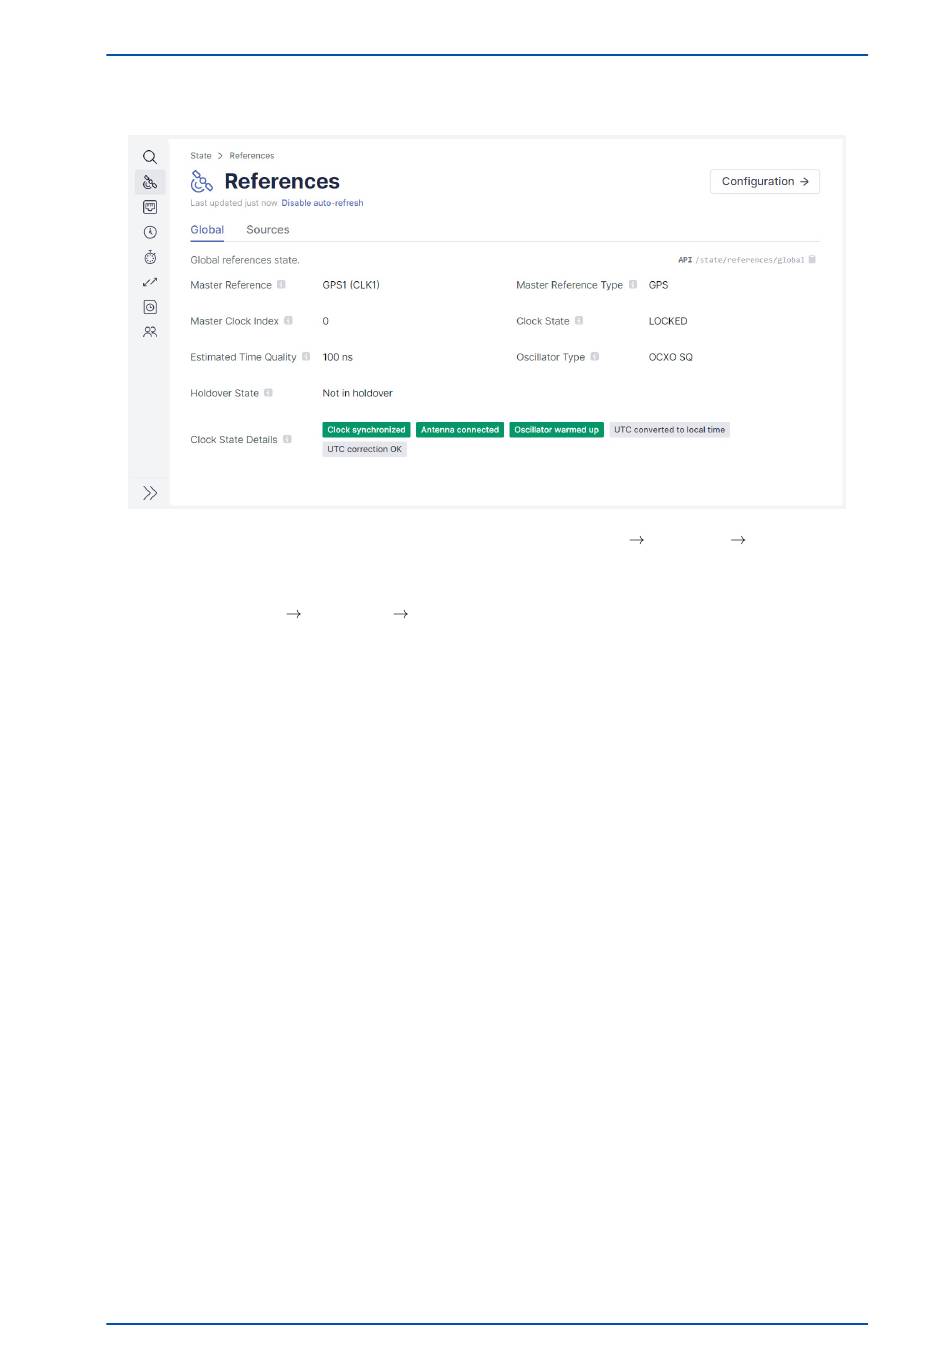
Task: Click the State breadcrumb link
Action: [201, 156]
